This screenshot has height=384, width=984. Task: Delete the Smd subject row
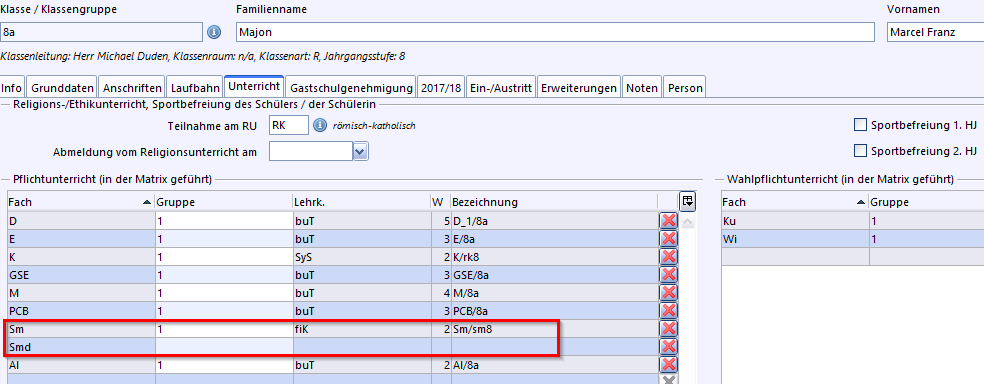pyautogui.click(x=669, y=347)
